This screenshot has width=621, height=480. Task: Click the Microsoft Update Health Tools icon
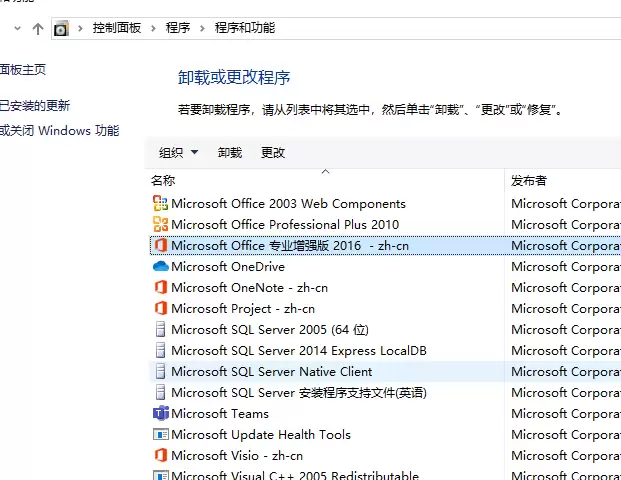coord(160,434)
